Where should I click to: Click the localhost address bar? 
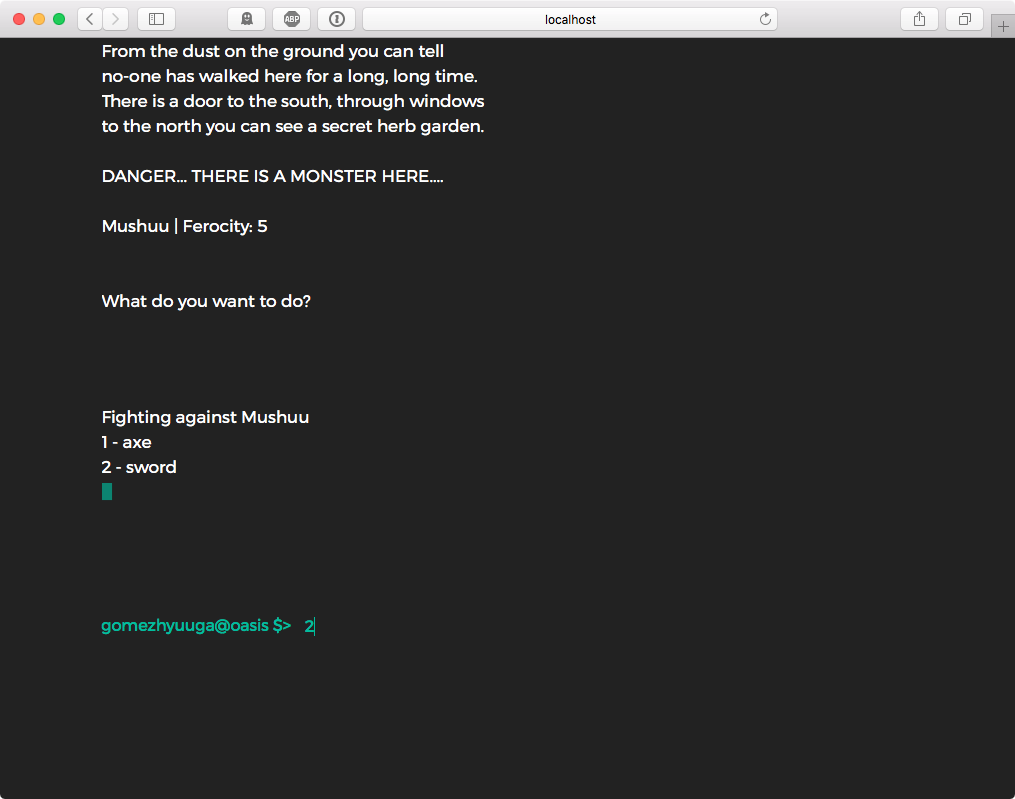[x=570, y=19]
